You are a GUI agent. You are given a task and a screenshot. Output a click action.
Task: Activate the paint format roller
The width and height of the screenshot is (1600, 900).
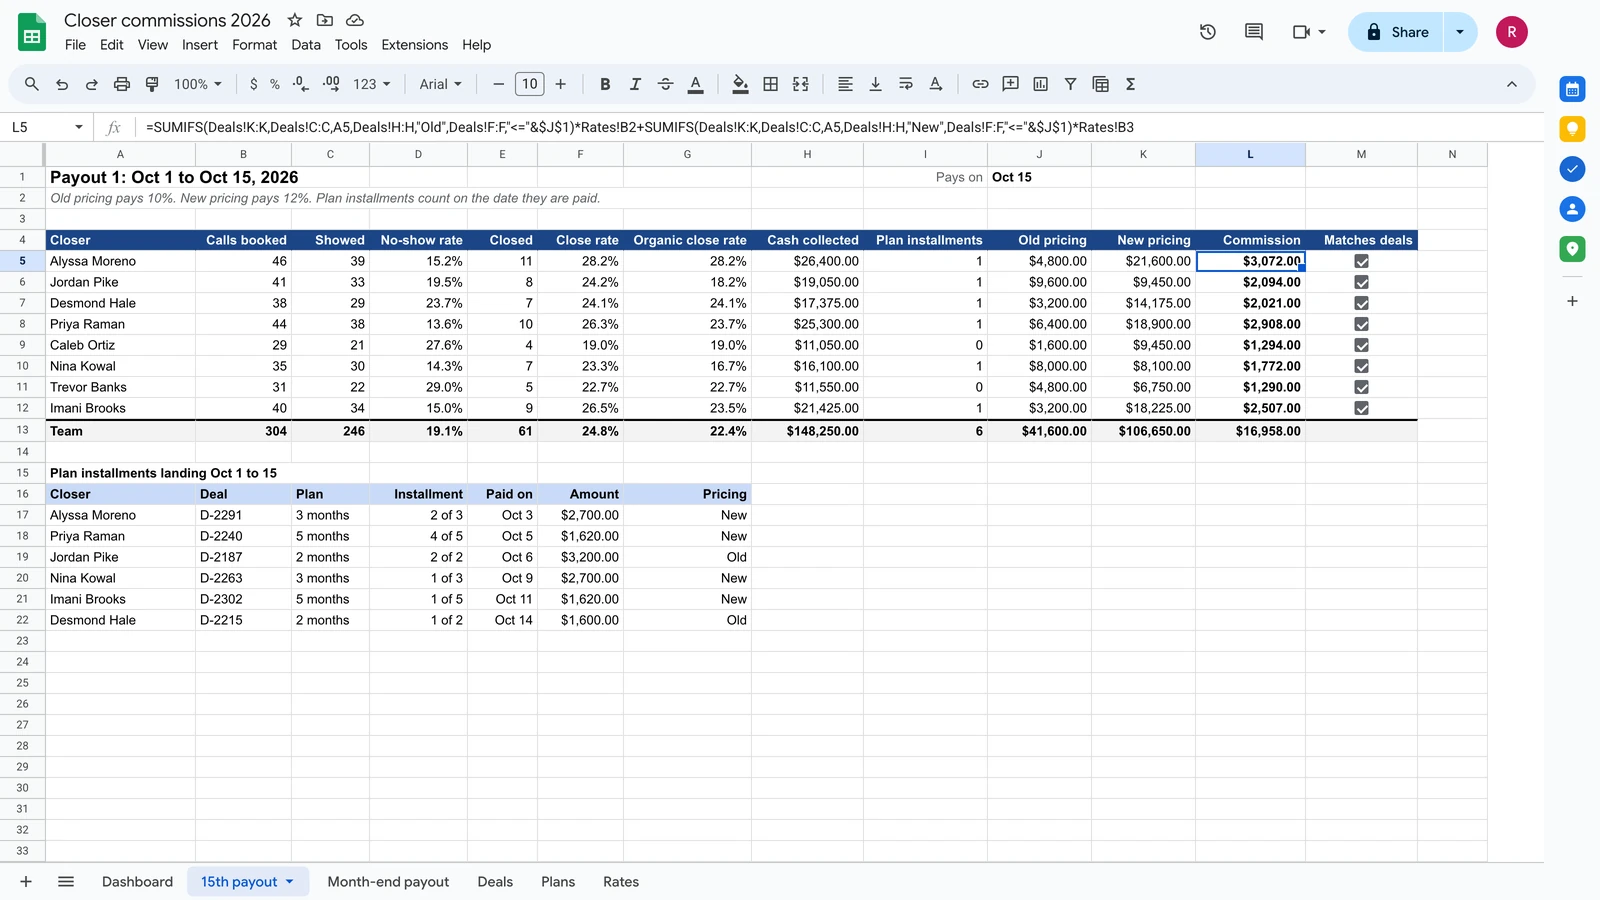point(152,85)
